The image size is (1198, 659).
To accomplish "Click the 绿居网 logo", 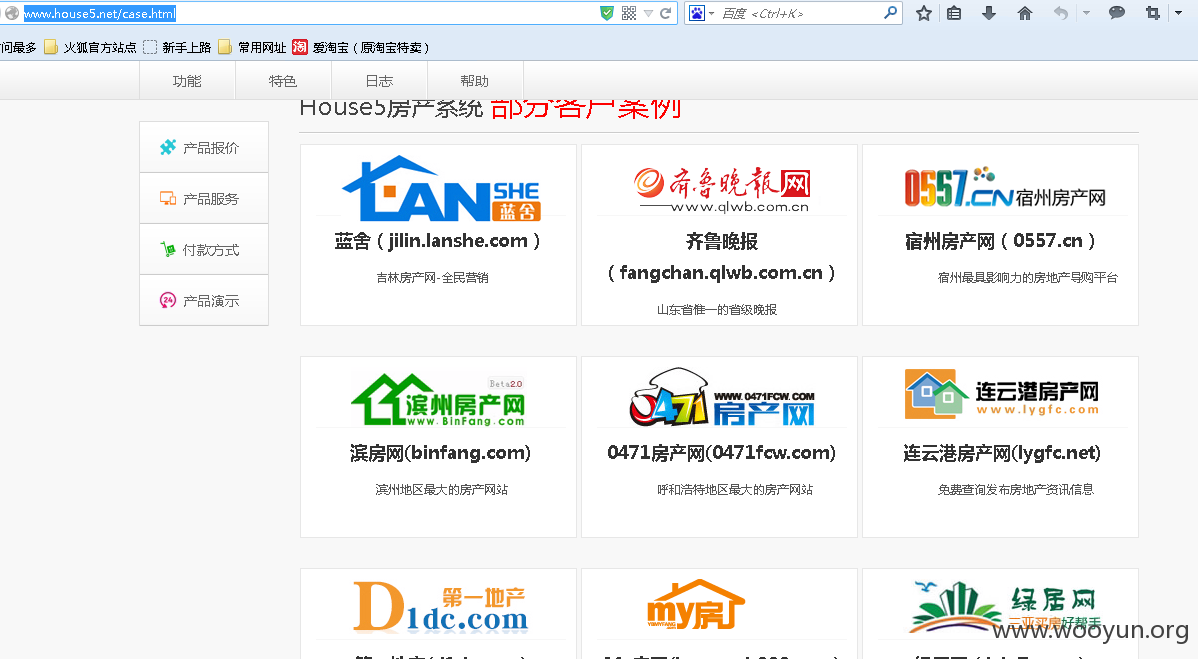I will click(x=1004, y=608).
